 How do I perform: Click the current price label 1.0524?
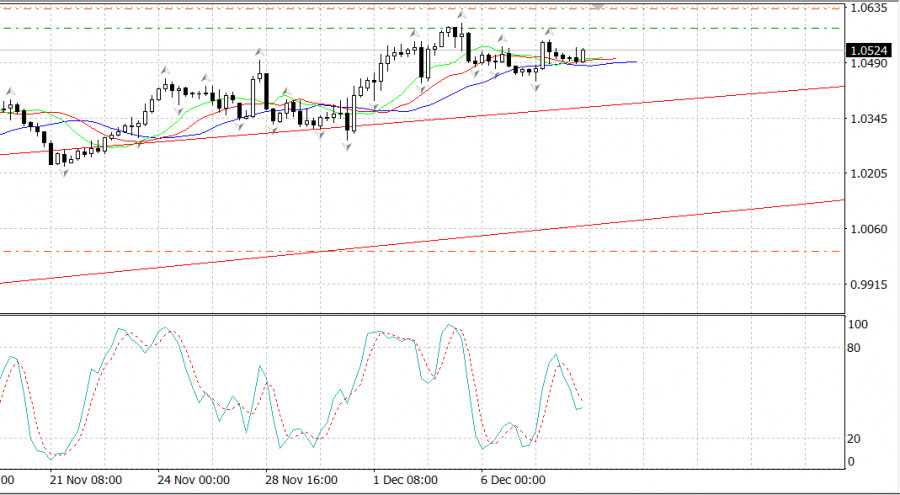click(x=864, y=50)
